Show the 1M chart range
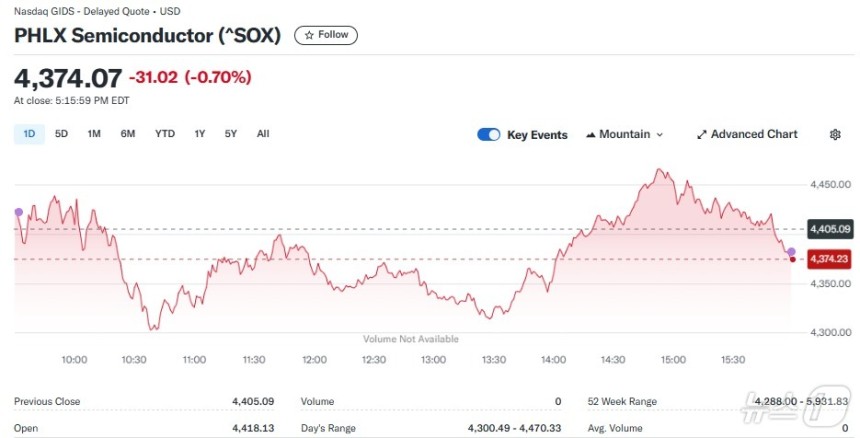Image resolution: width=860 pixels, height=438 pixels. click(x=94, y=134)
